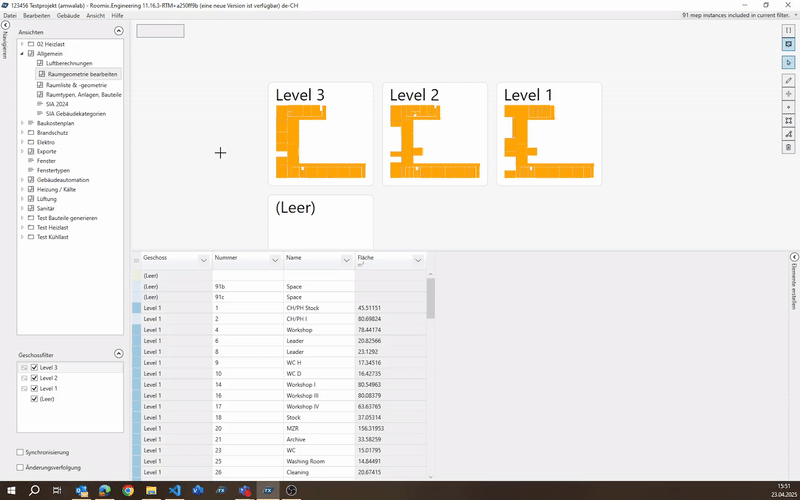
Task: Click the Level 2 floor plan thumbnail
Action: (x=435, y=134)
